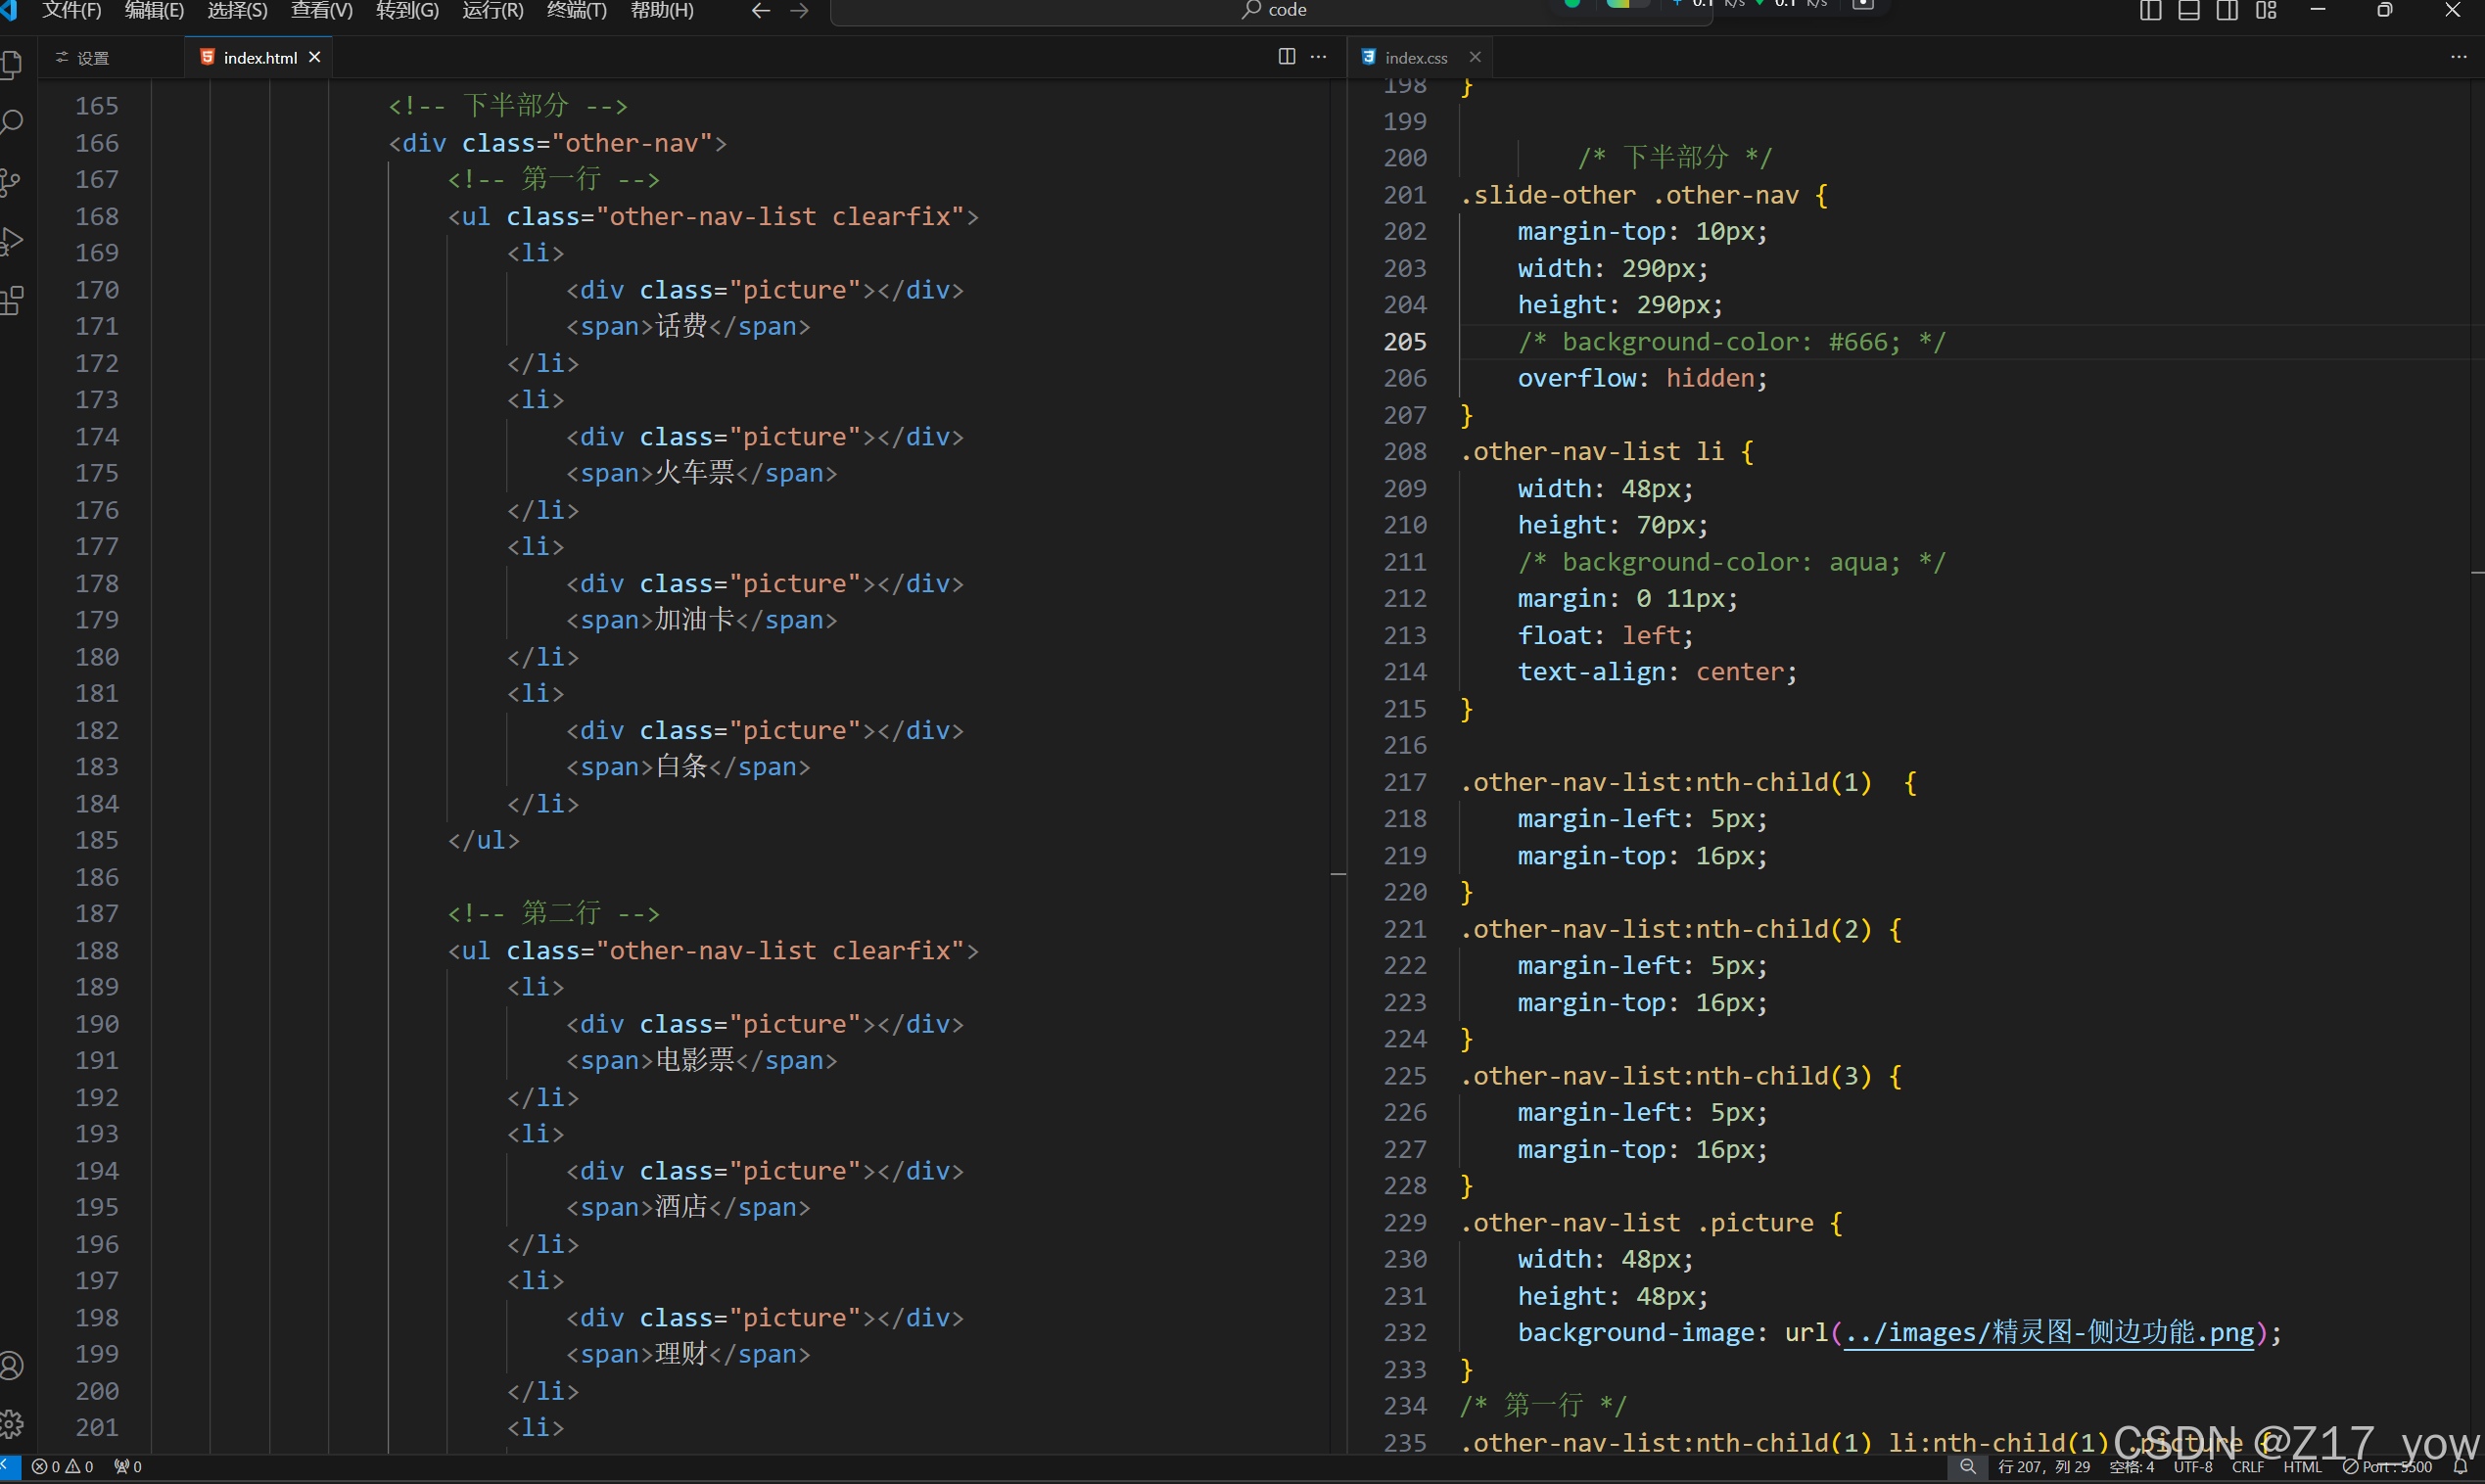Open the sprite image URL link in CSS

point(2048,1333)
